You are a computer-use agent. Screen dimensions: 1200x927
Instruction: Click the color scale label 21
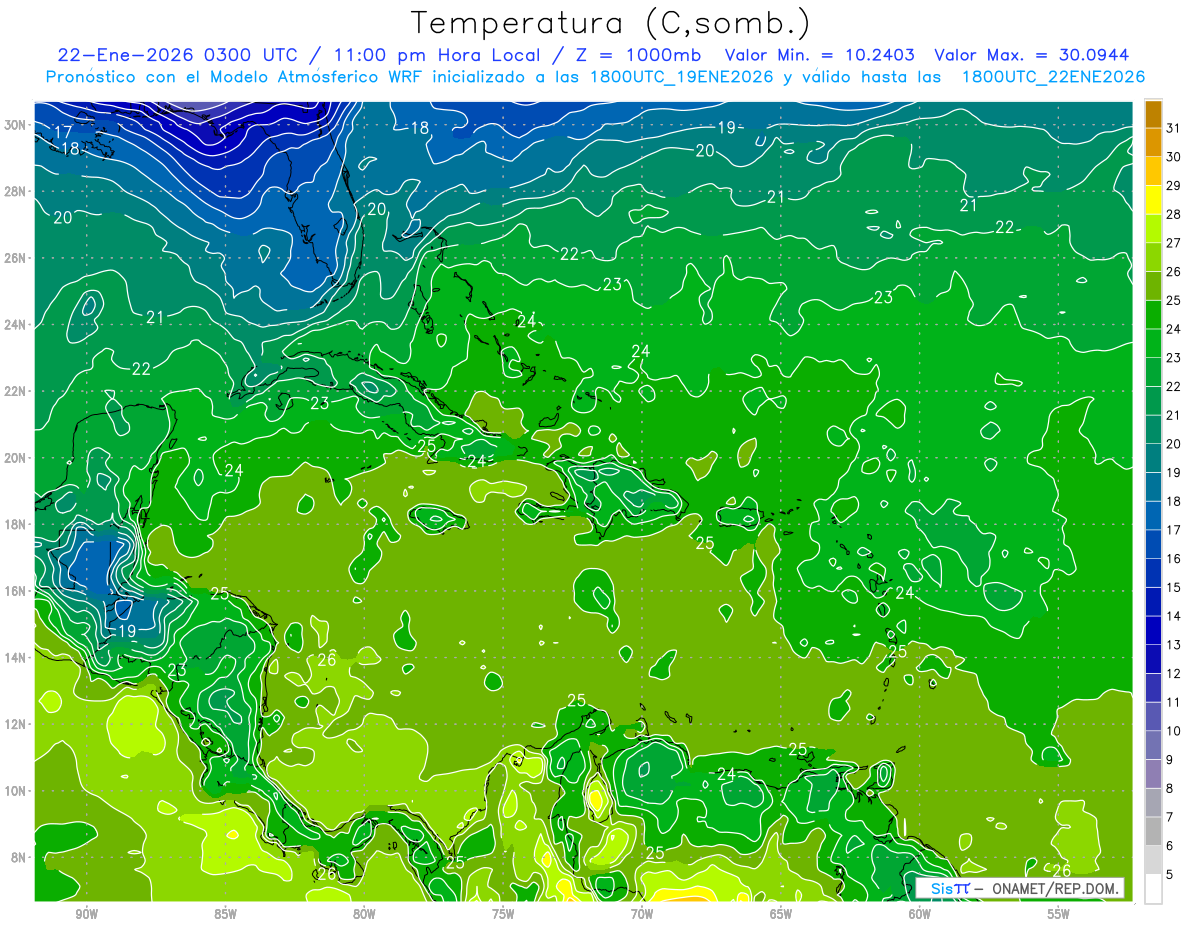point(1174,415)
